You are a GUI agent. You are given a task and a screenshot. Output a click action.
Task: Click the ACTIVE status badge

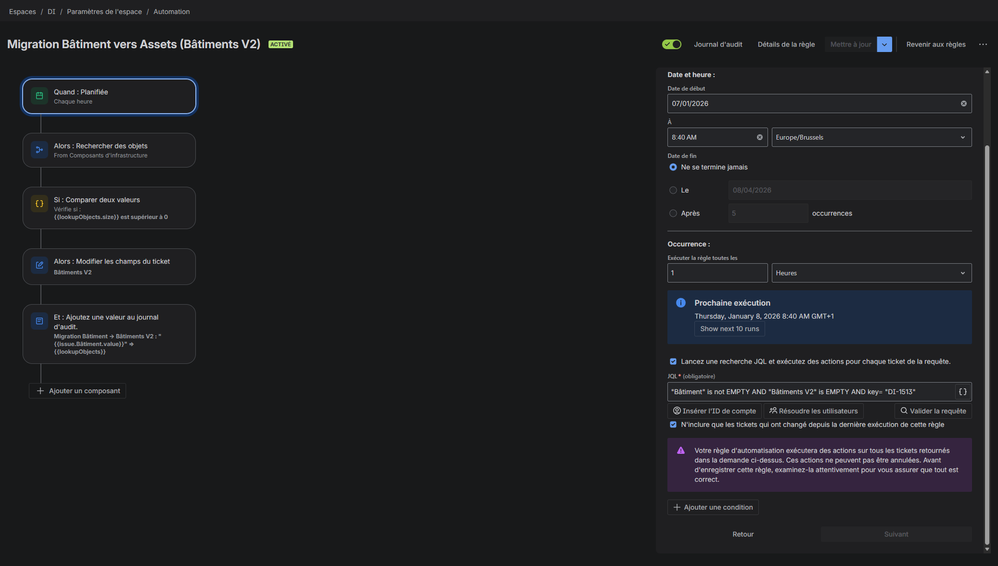pyautogui.click(x=281, y=45)
